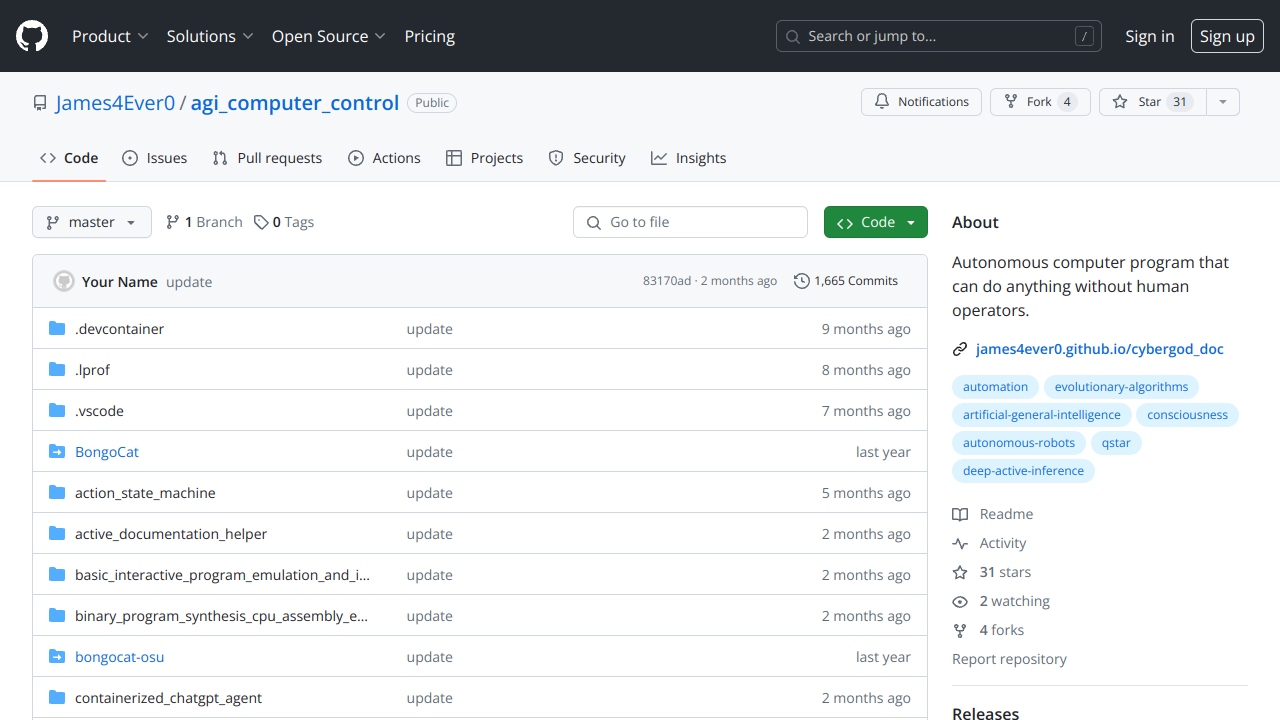Open the Security tab
Viewport: 1280px width, 720px height.
[x=587, y=158]
